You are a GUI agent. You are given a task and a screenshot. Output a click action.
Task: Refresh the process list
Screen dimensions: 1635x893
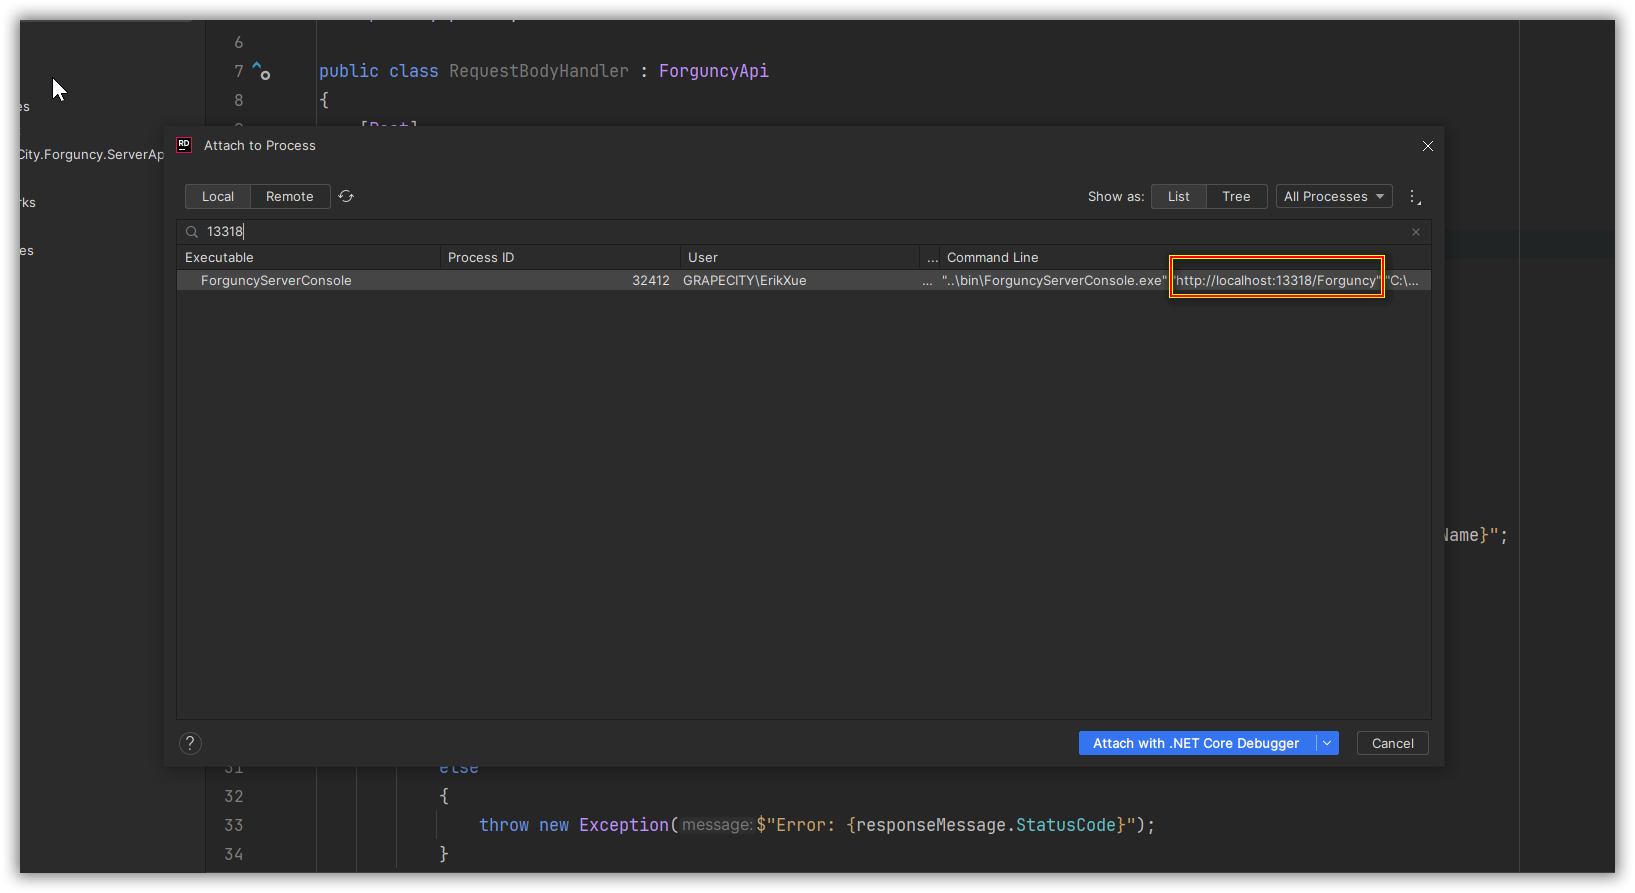[x=346, y=197]
